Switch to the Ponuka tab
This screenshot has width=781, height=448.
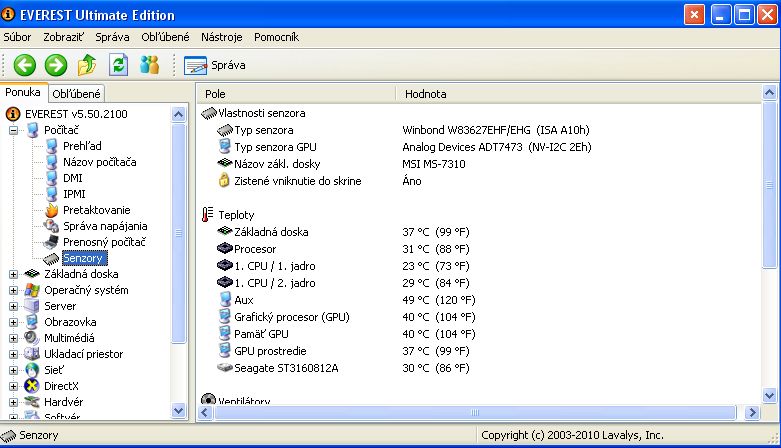click(x=23, y=92)
